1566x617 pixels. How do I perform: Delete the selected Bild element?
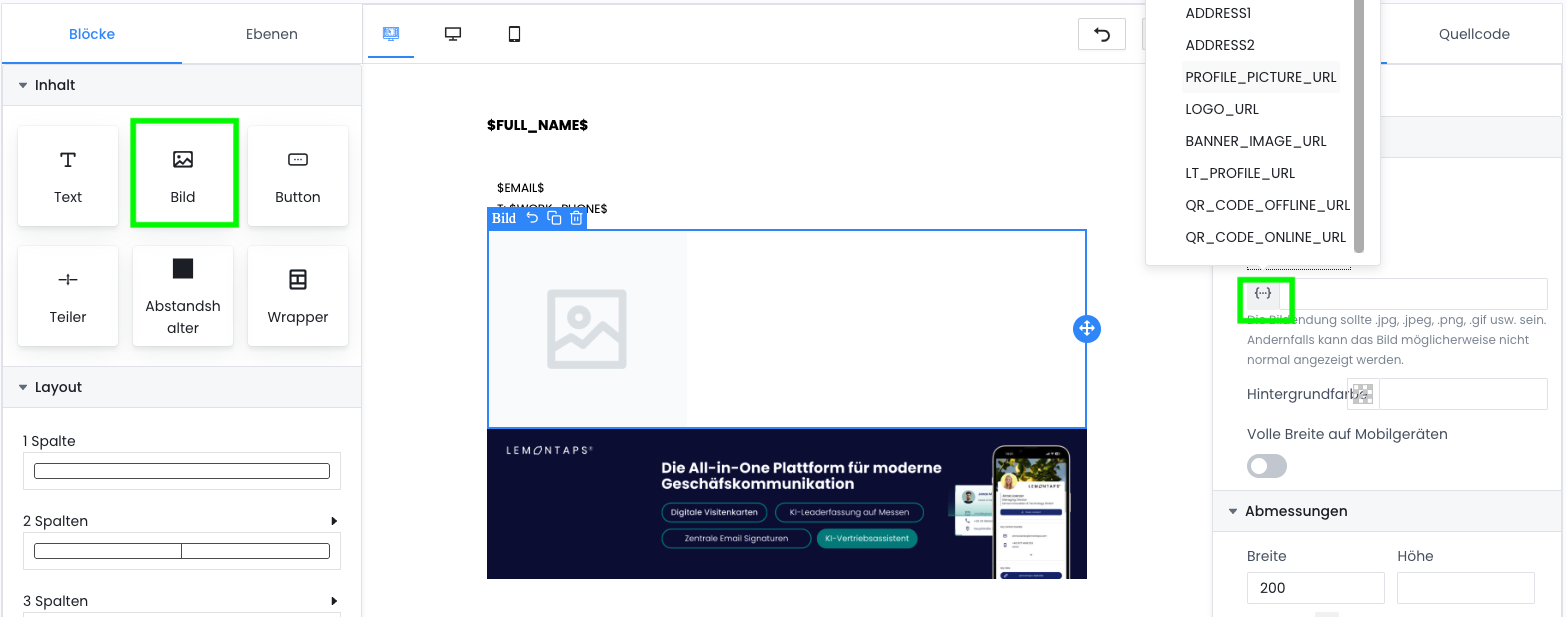576,218
